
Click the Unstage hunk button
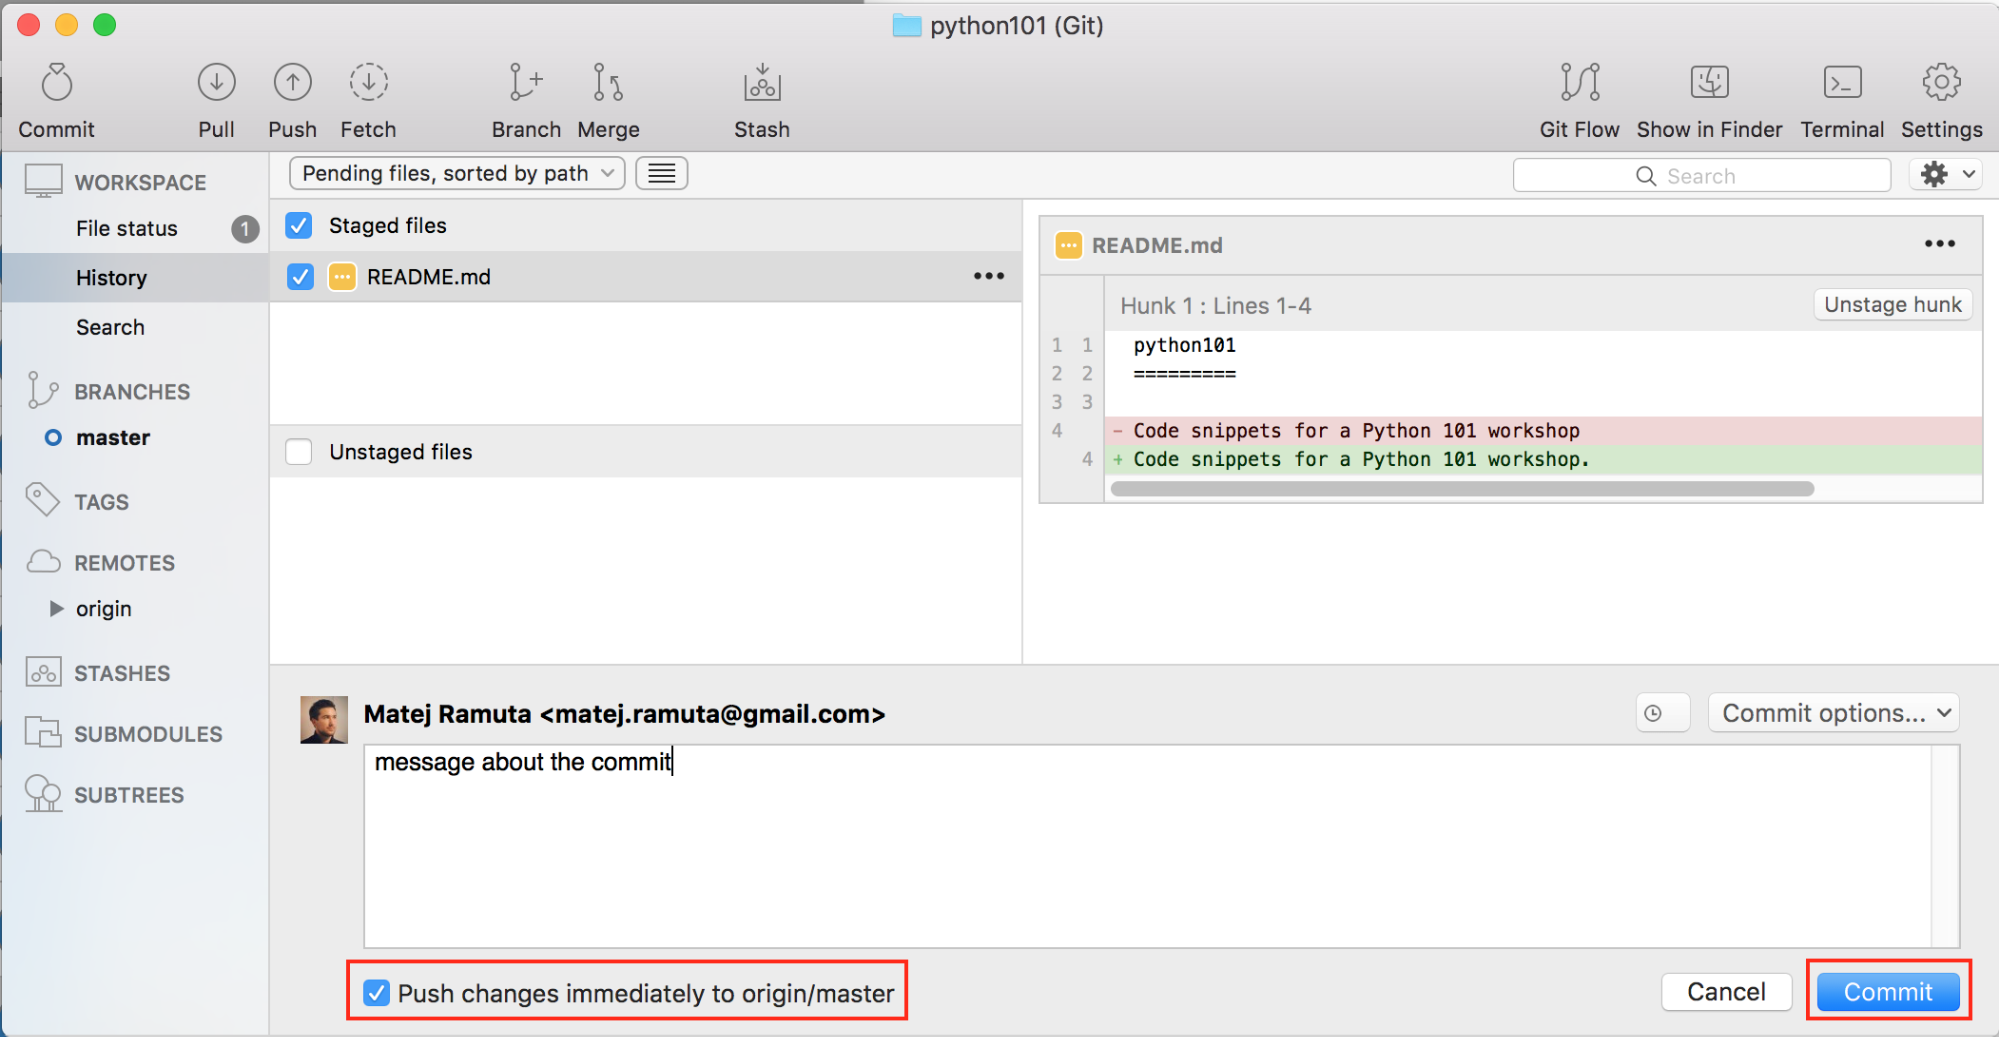(1892, 305)
